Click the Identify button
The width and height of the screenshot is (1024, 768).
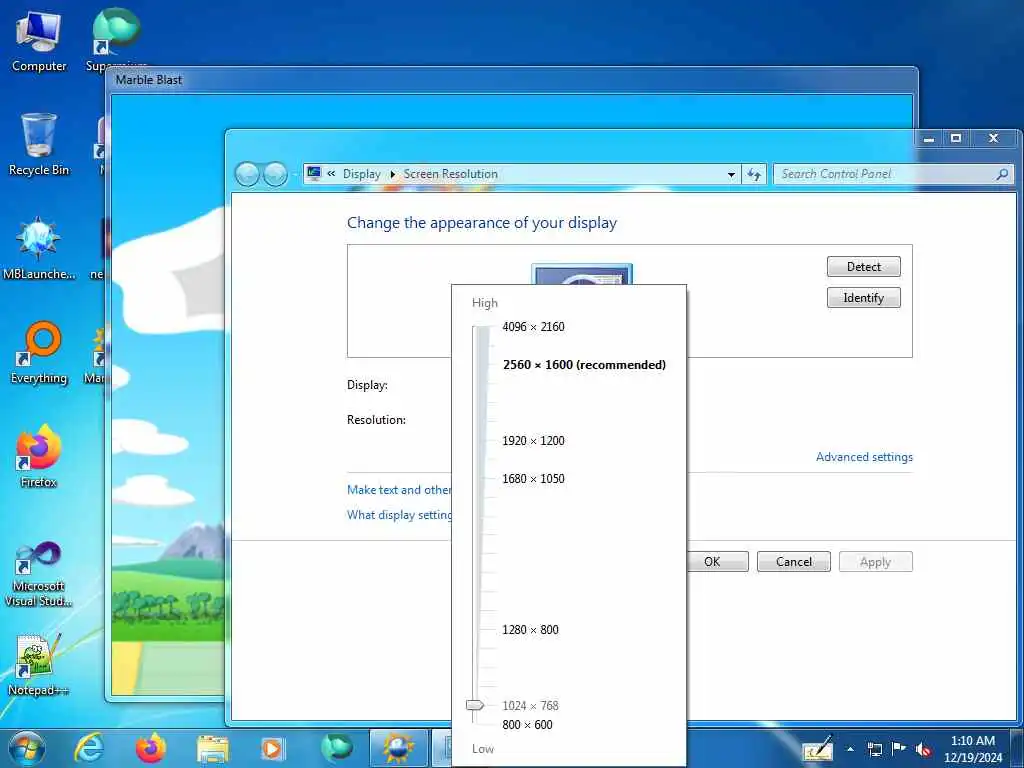[863, 298]
